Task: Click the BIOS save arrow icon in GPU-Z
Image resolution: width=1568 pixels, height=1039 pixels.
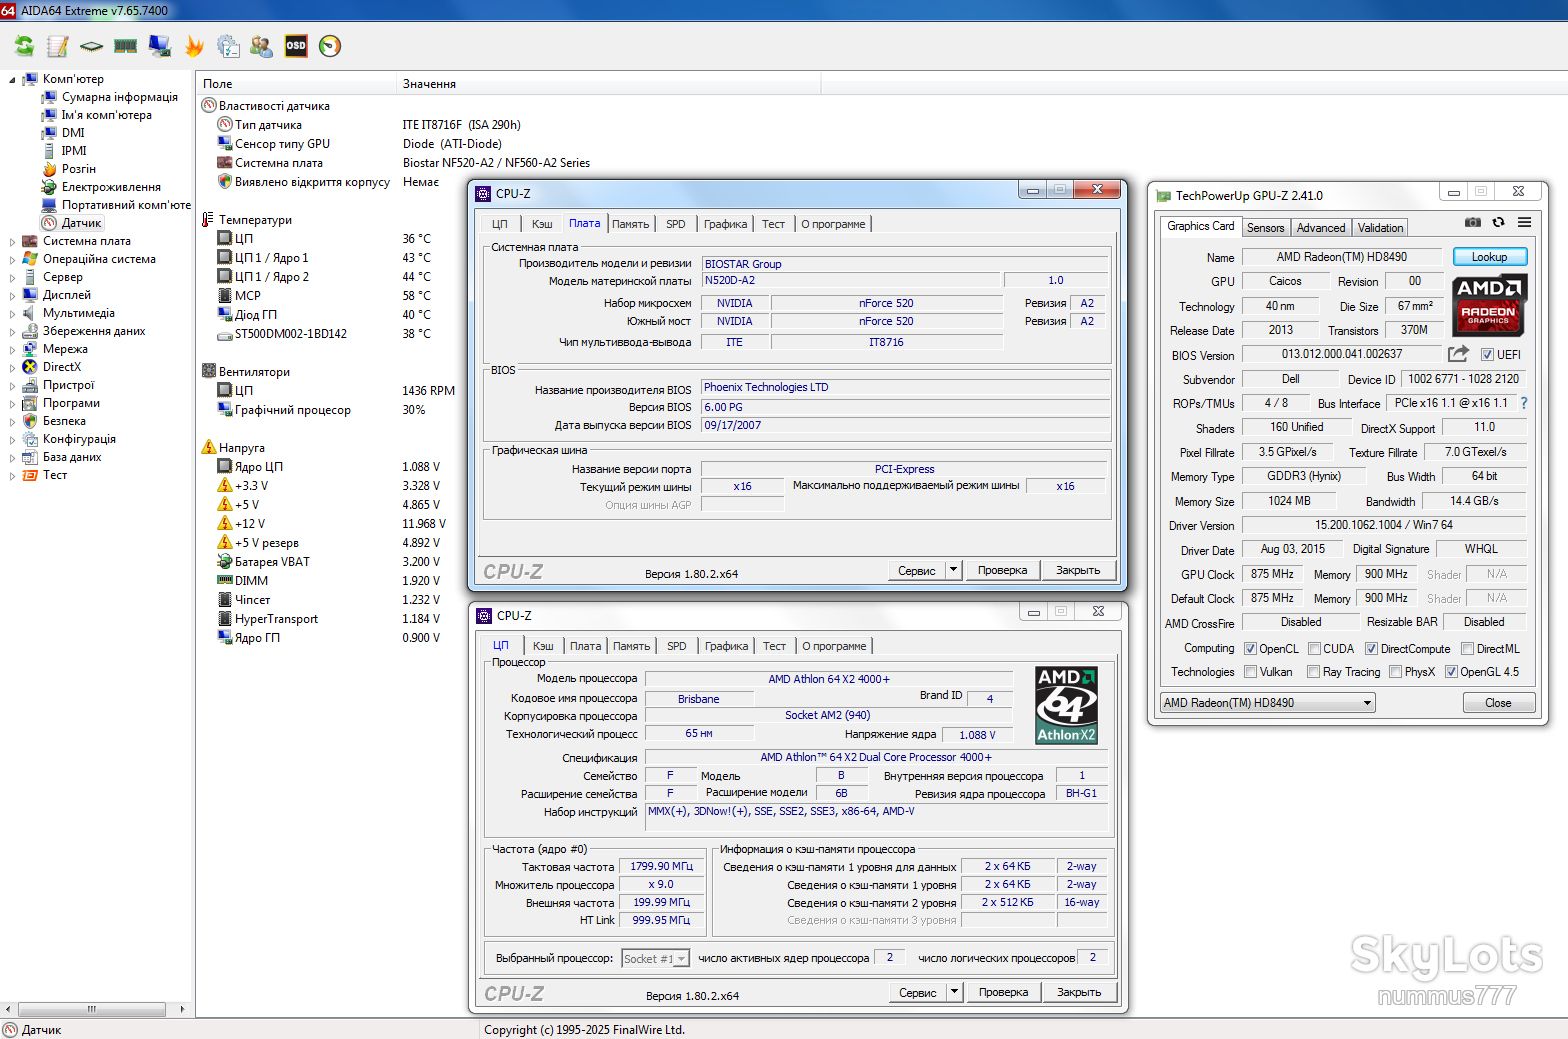Action: pos(1459,354)
